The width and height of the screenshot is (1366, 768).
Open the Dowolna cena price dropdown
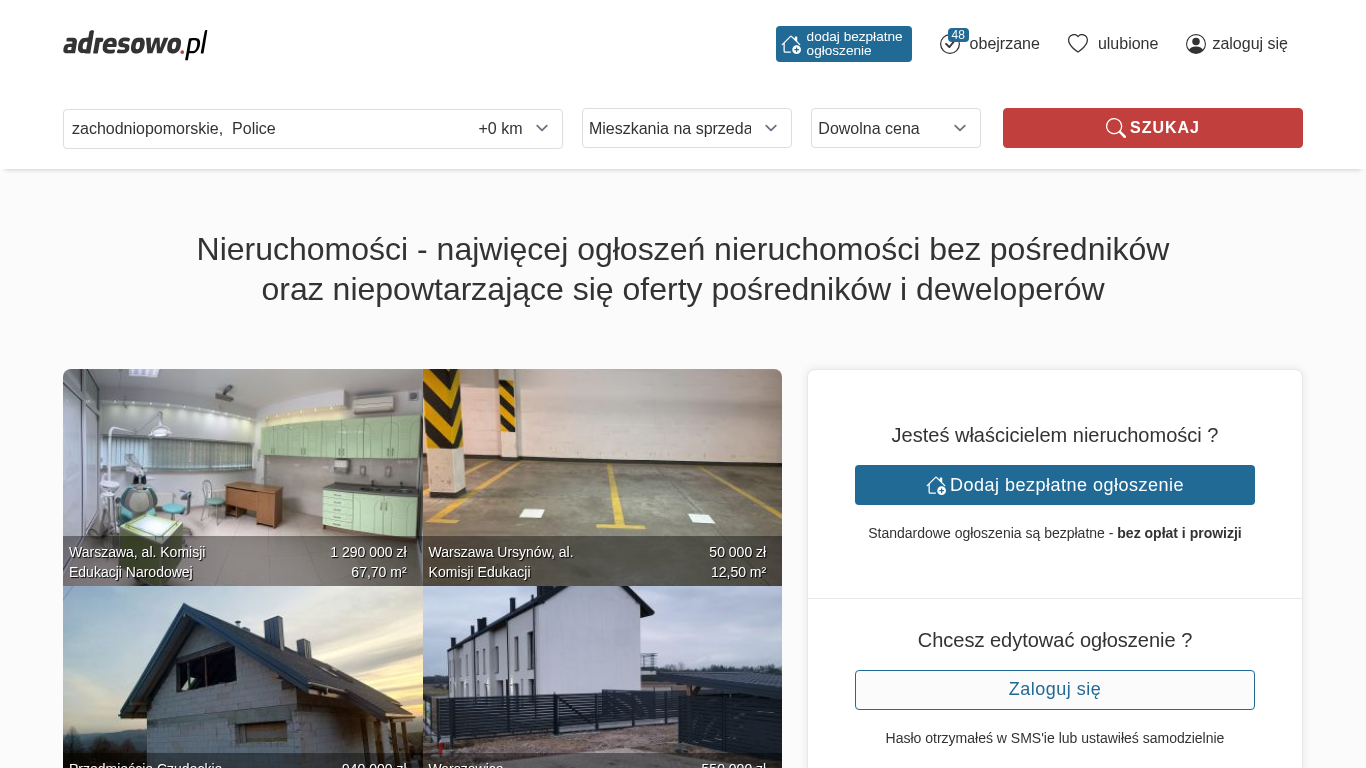tap(895, 128)
